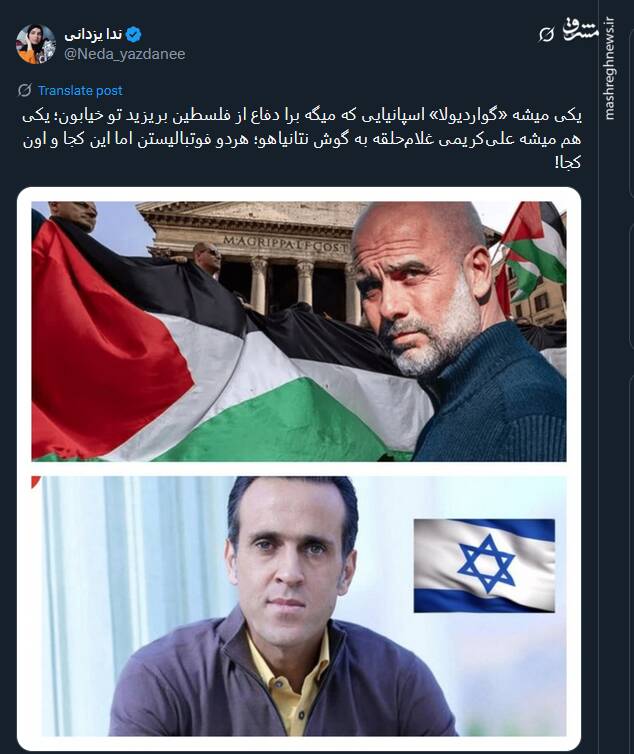Screen dimensions: 634x754
Task: Open the top photo with the Palestinian flag
Action: 299,331
